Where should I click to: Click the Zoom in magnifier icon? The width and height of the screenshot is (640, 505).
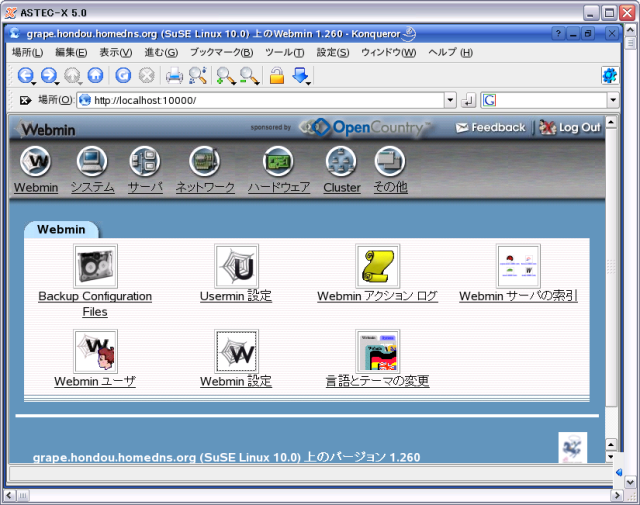click(225, 75)
